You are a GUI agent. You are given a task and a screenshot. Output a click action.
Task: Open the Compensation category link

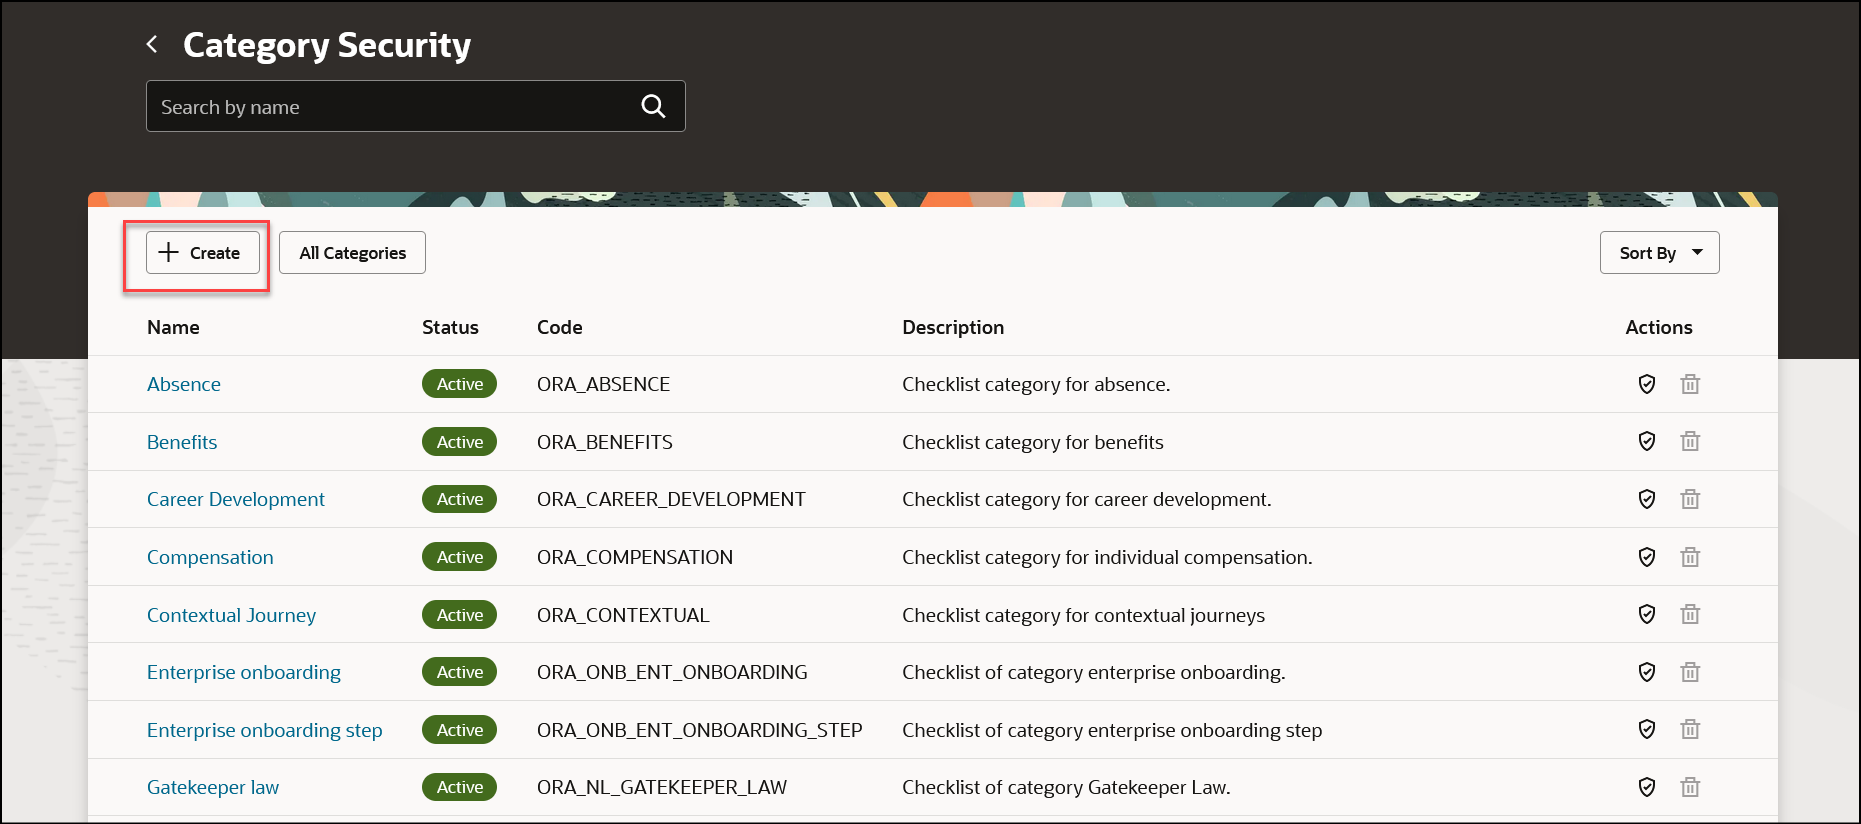210,557
